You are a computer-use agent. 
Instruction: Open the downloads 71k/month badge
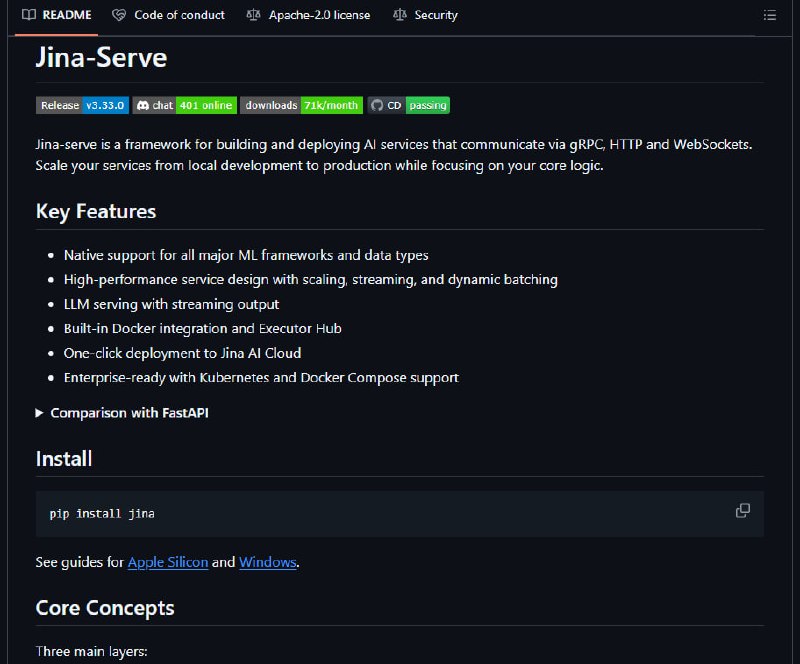click(302, 105)
